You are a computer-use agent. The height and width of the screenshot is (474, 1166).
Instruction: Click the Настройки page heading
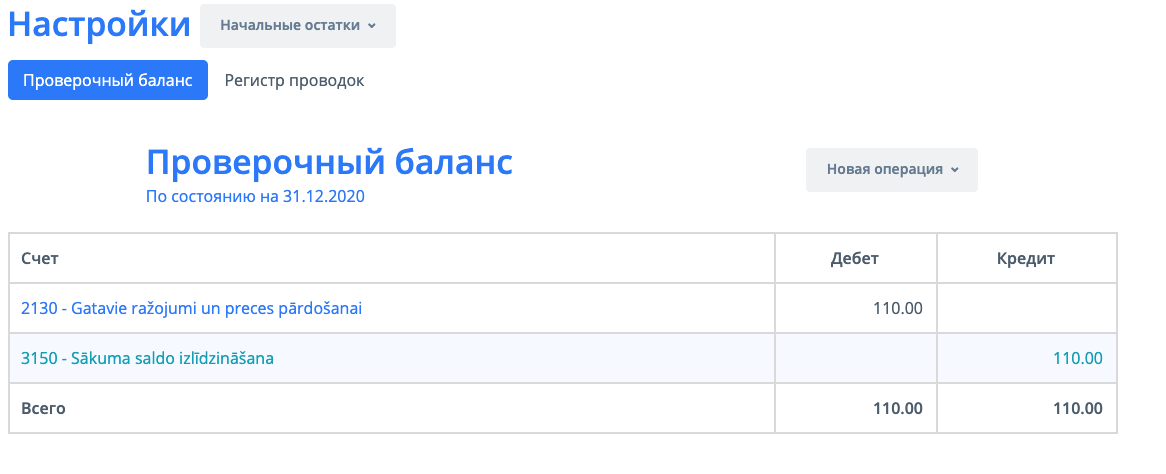pyautogui.click(x=99, y=25)
